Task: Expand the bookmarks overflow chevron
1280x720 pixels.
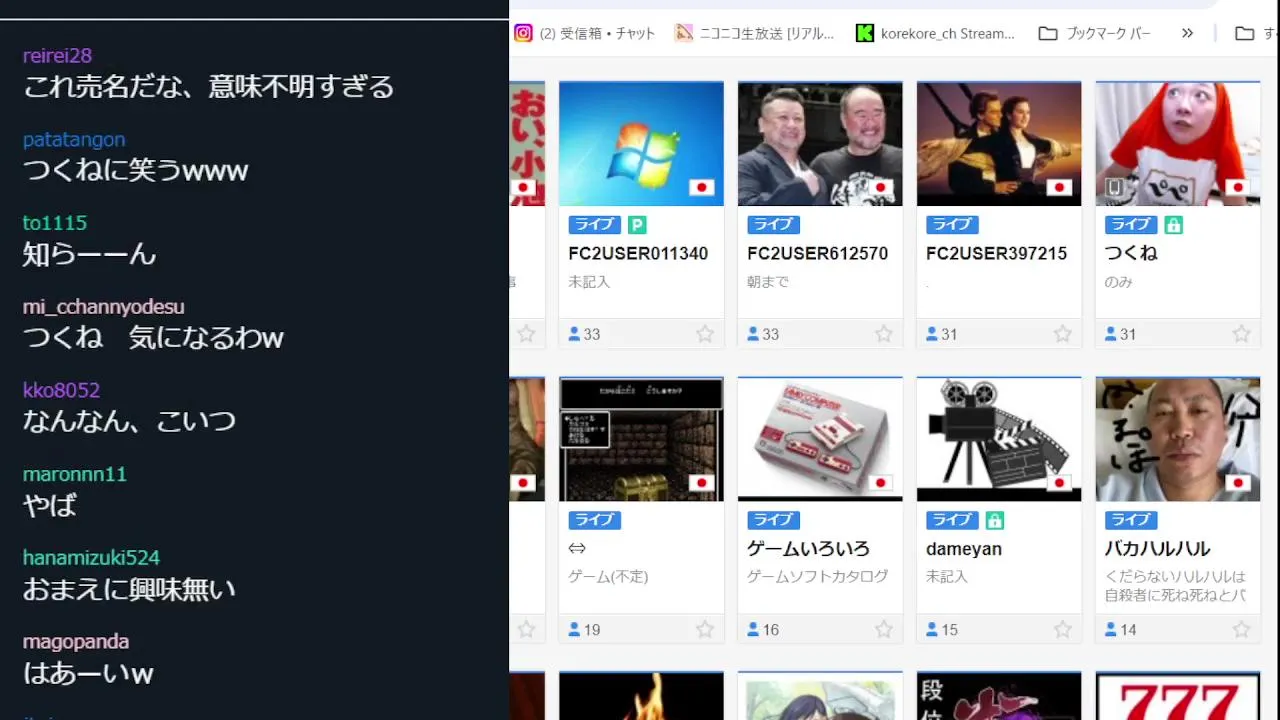Action: pyautogui.click(x=1187, y=33)
